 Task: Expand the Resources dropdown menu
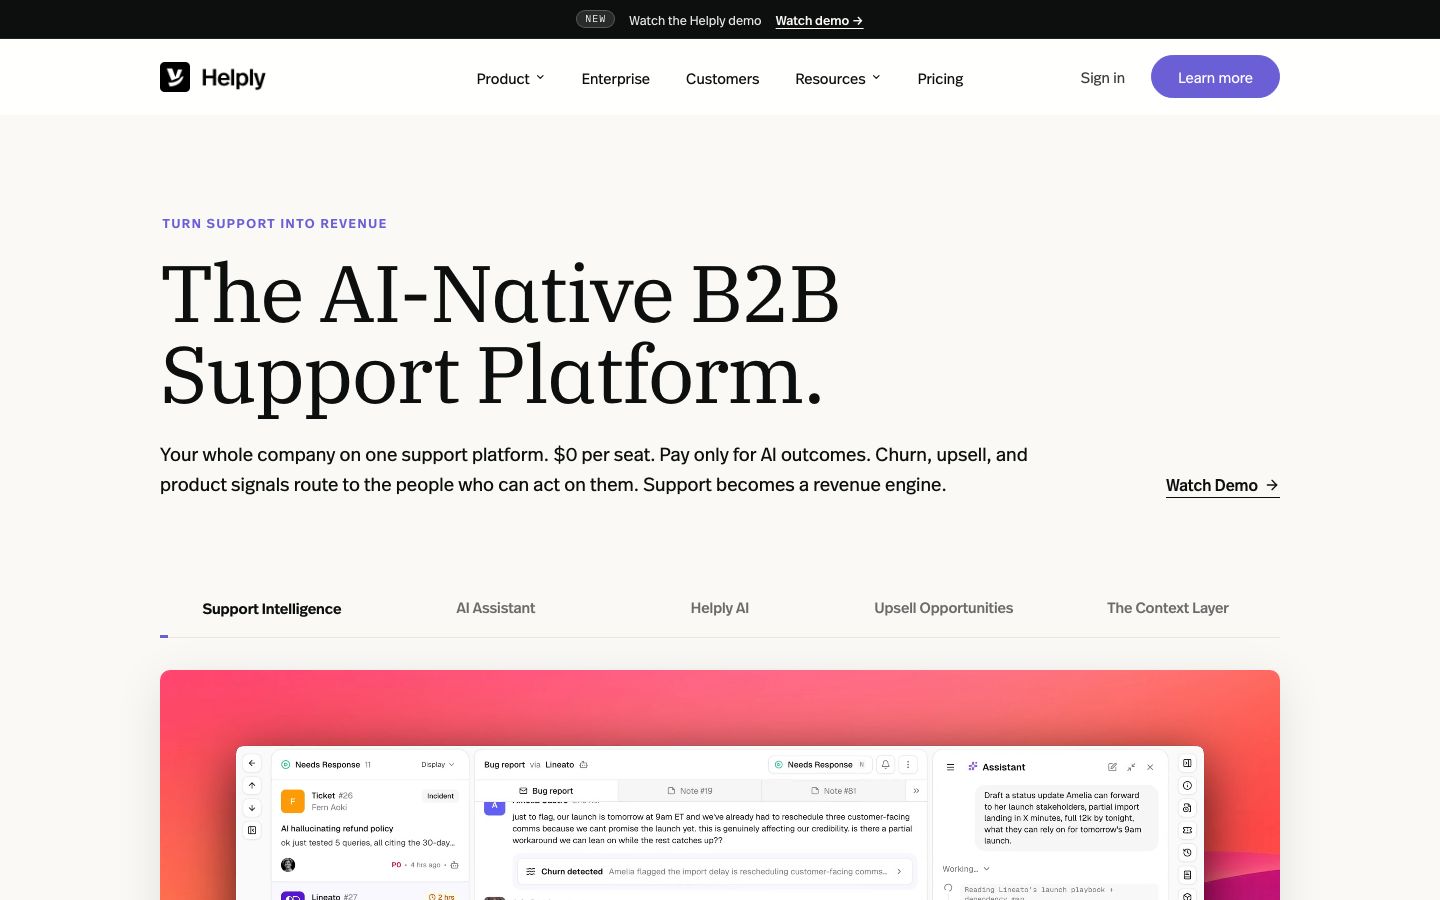838,78
